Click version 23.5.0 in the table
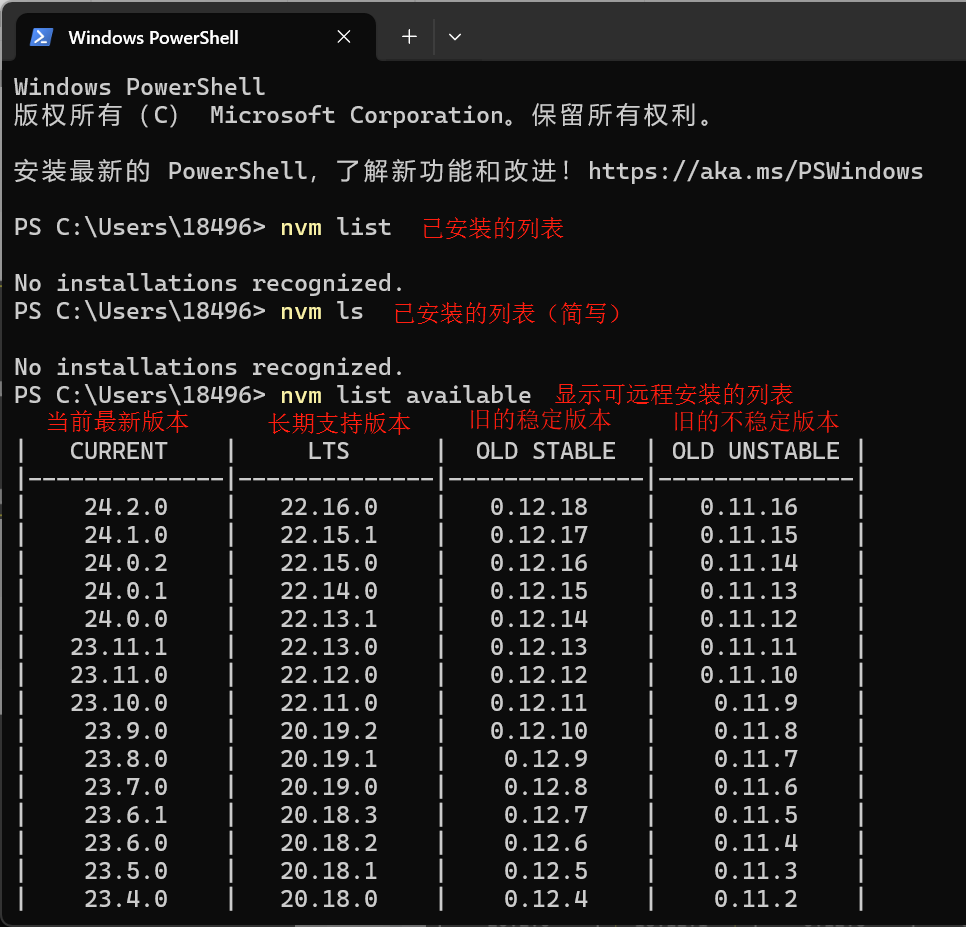966x927 pixels. (126, 871)
